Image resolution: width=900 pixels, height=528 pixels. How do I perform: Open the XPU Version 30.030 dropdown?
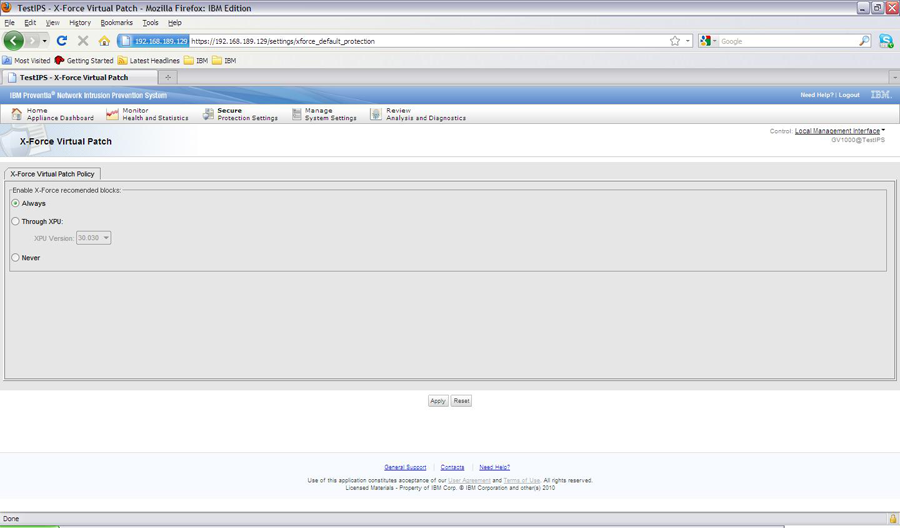(94, 238)
